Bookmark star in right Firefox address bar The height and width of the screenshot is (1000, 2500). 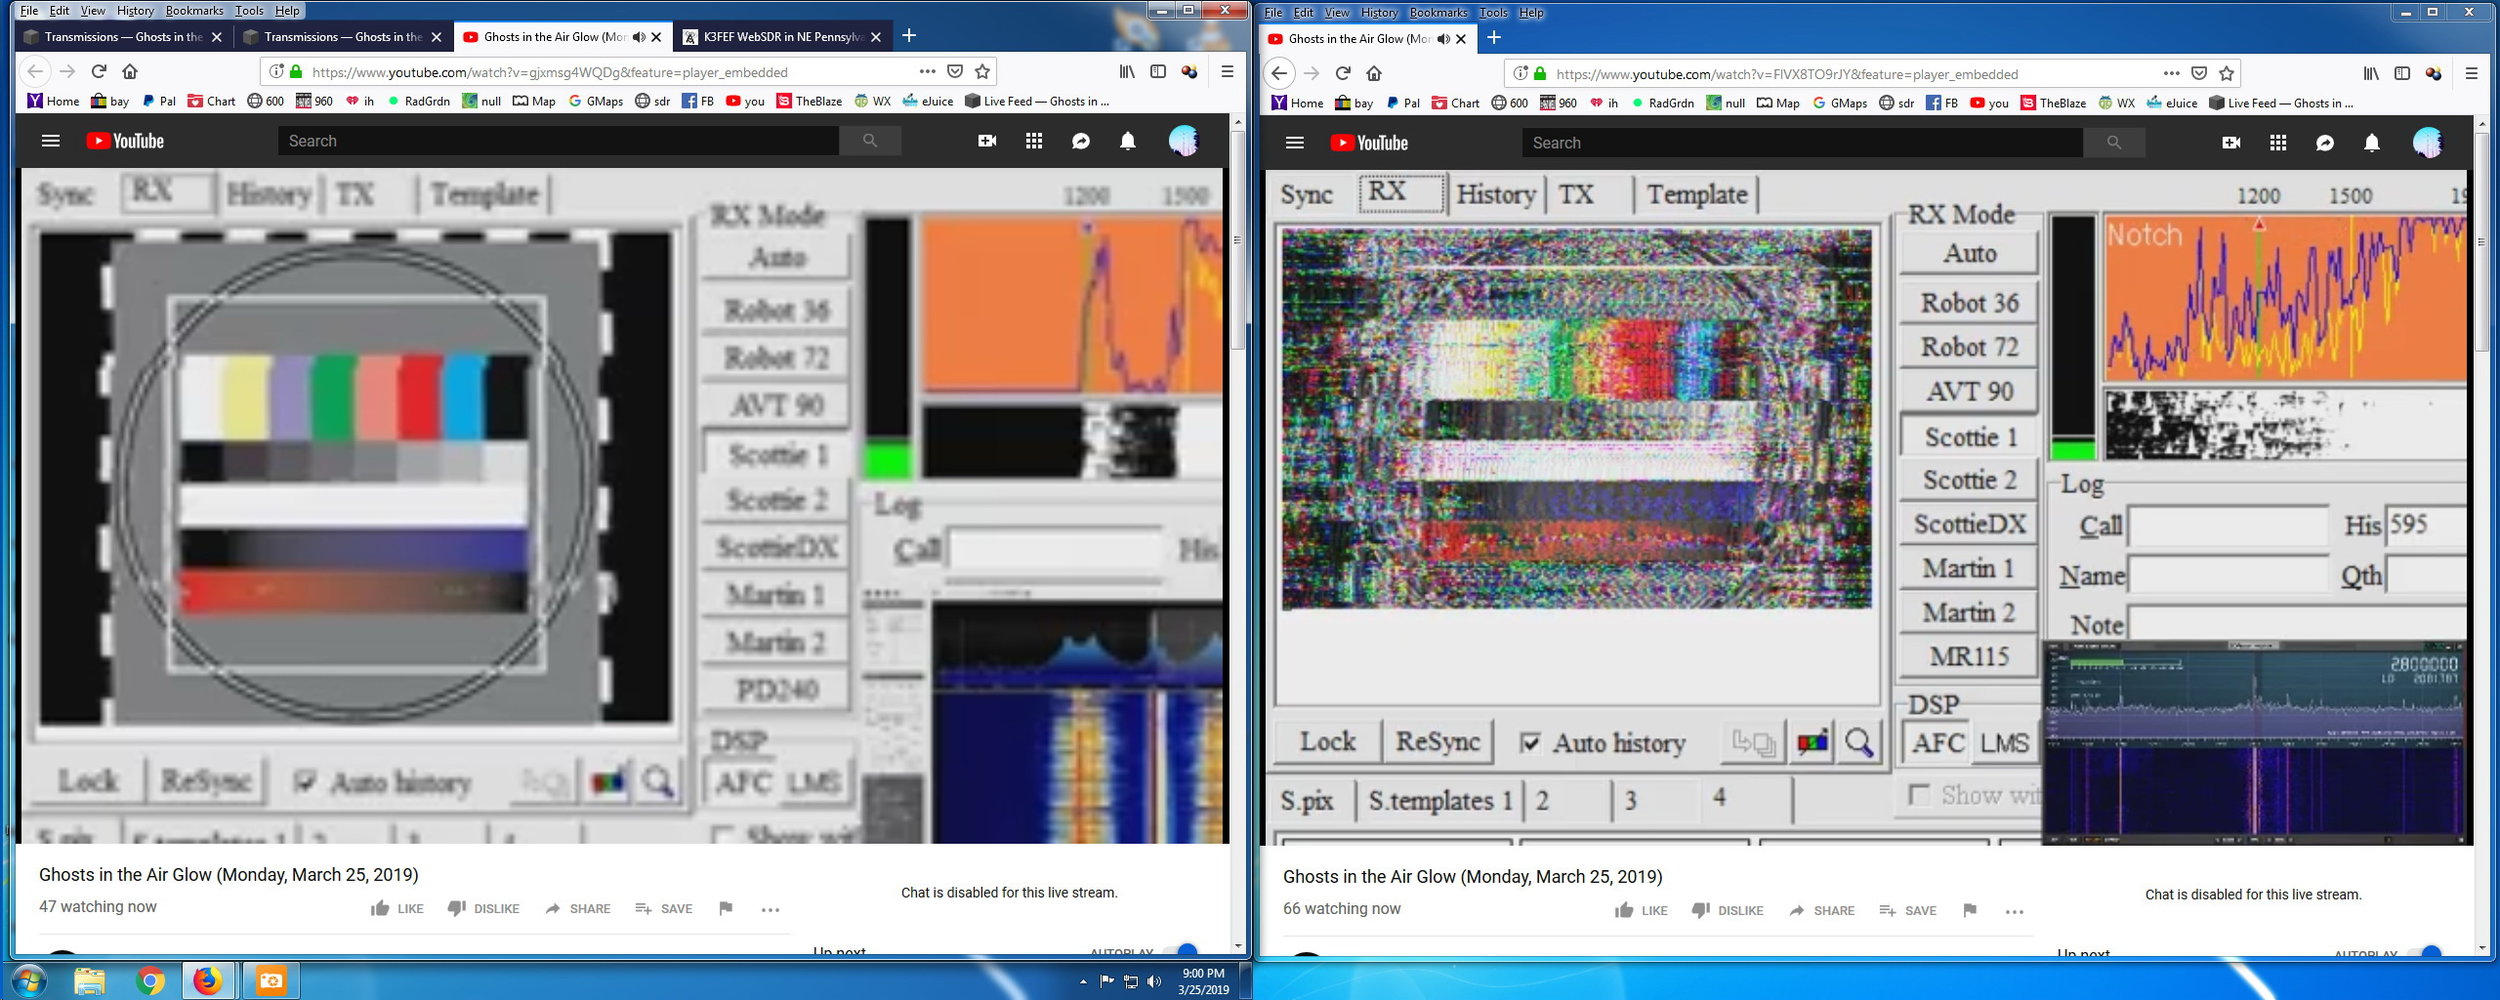(2226, 73)
